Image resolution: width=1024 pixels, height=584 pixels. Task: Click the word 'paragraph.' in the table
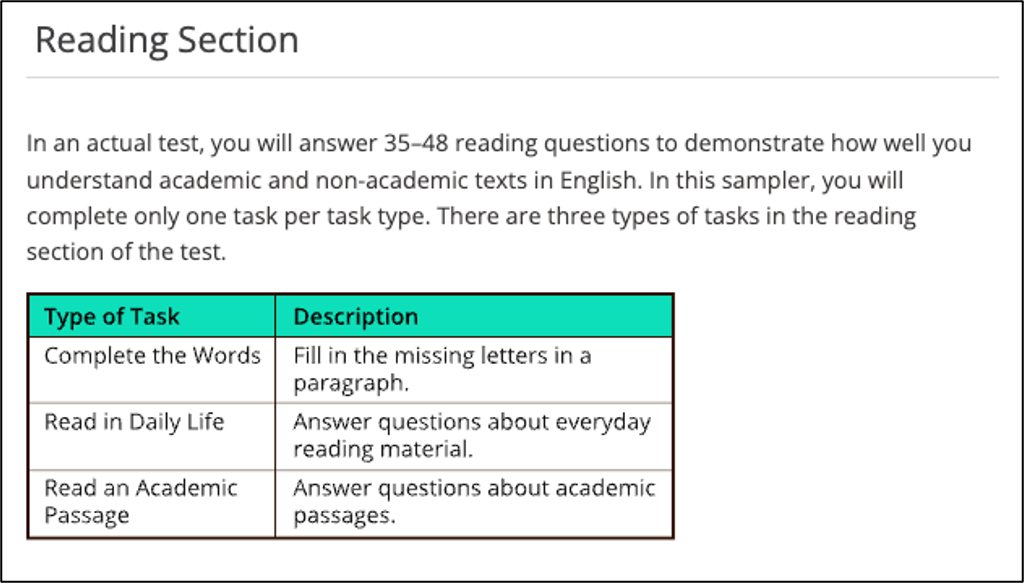[351, 384]
